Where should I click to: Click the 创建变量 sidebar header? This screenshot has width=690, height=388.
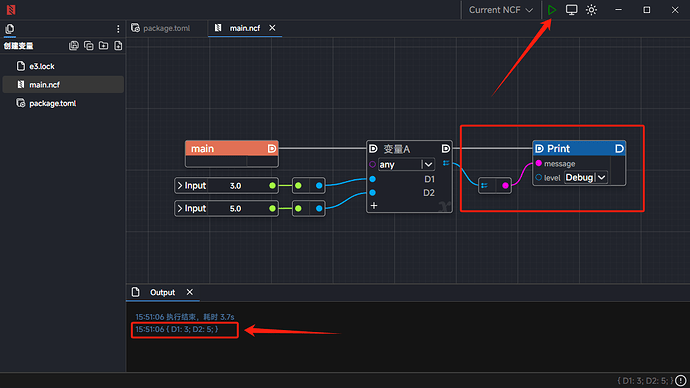coord(18,46)
